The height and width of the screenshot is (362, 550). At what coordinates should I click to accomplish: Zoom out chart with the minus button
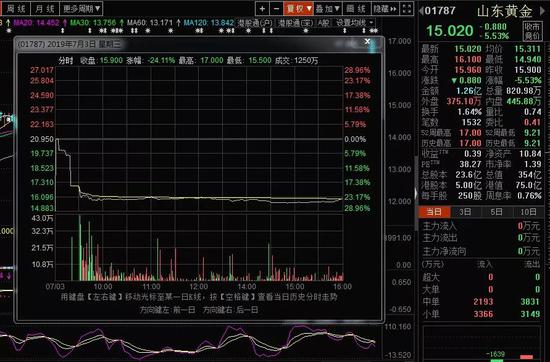tap(276, 9)
